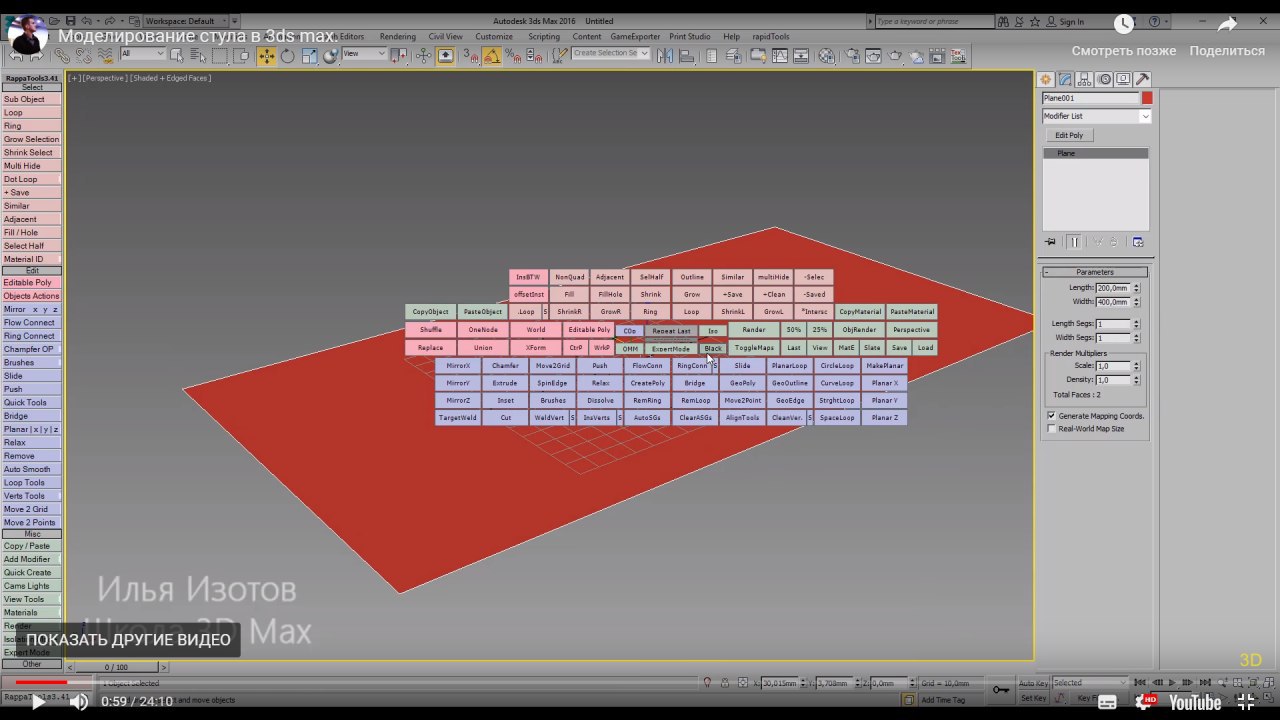Click Editable Poly in RappaTools sidebar
This screenshot has width=1280, height=720.
[31, 282]
